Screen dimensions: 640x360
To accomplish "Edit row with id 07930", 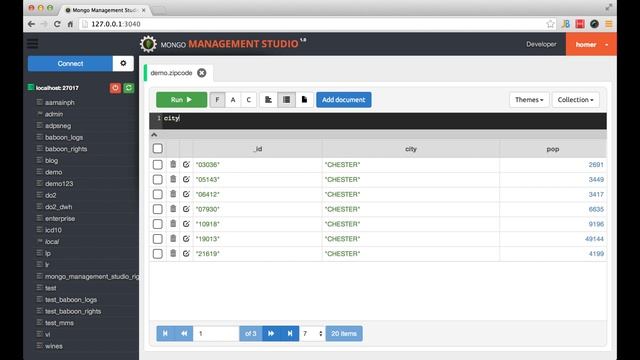I will click(186, 209).
